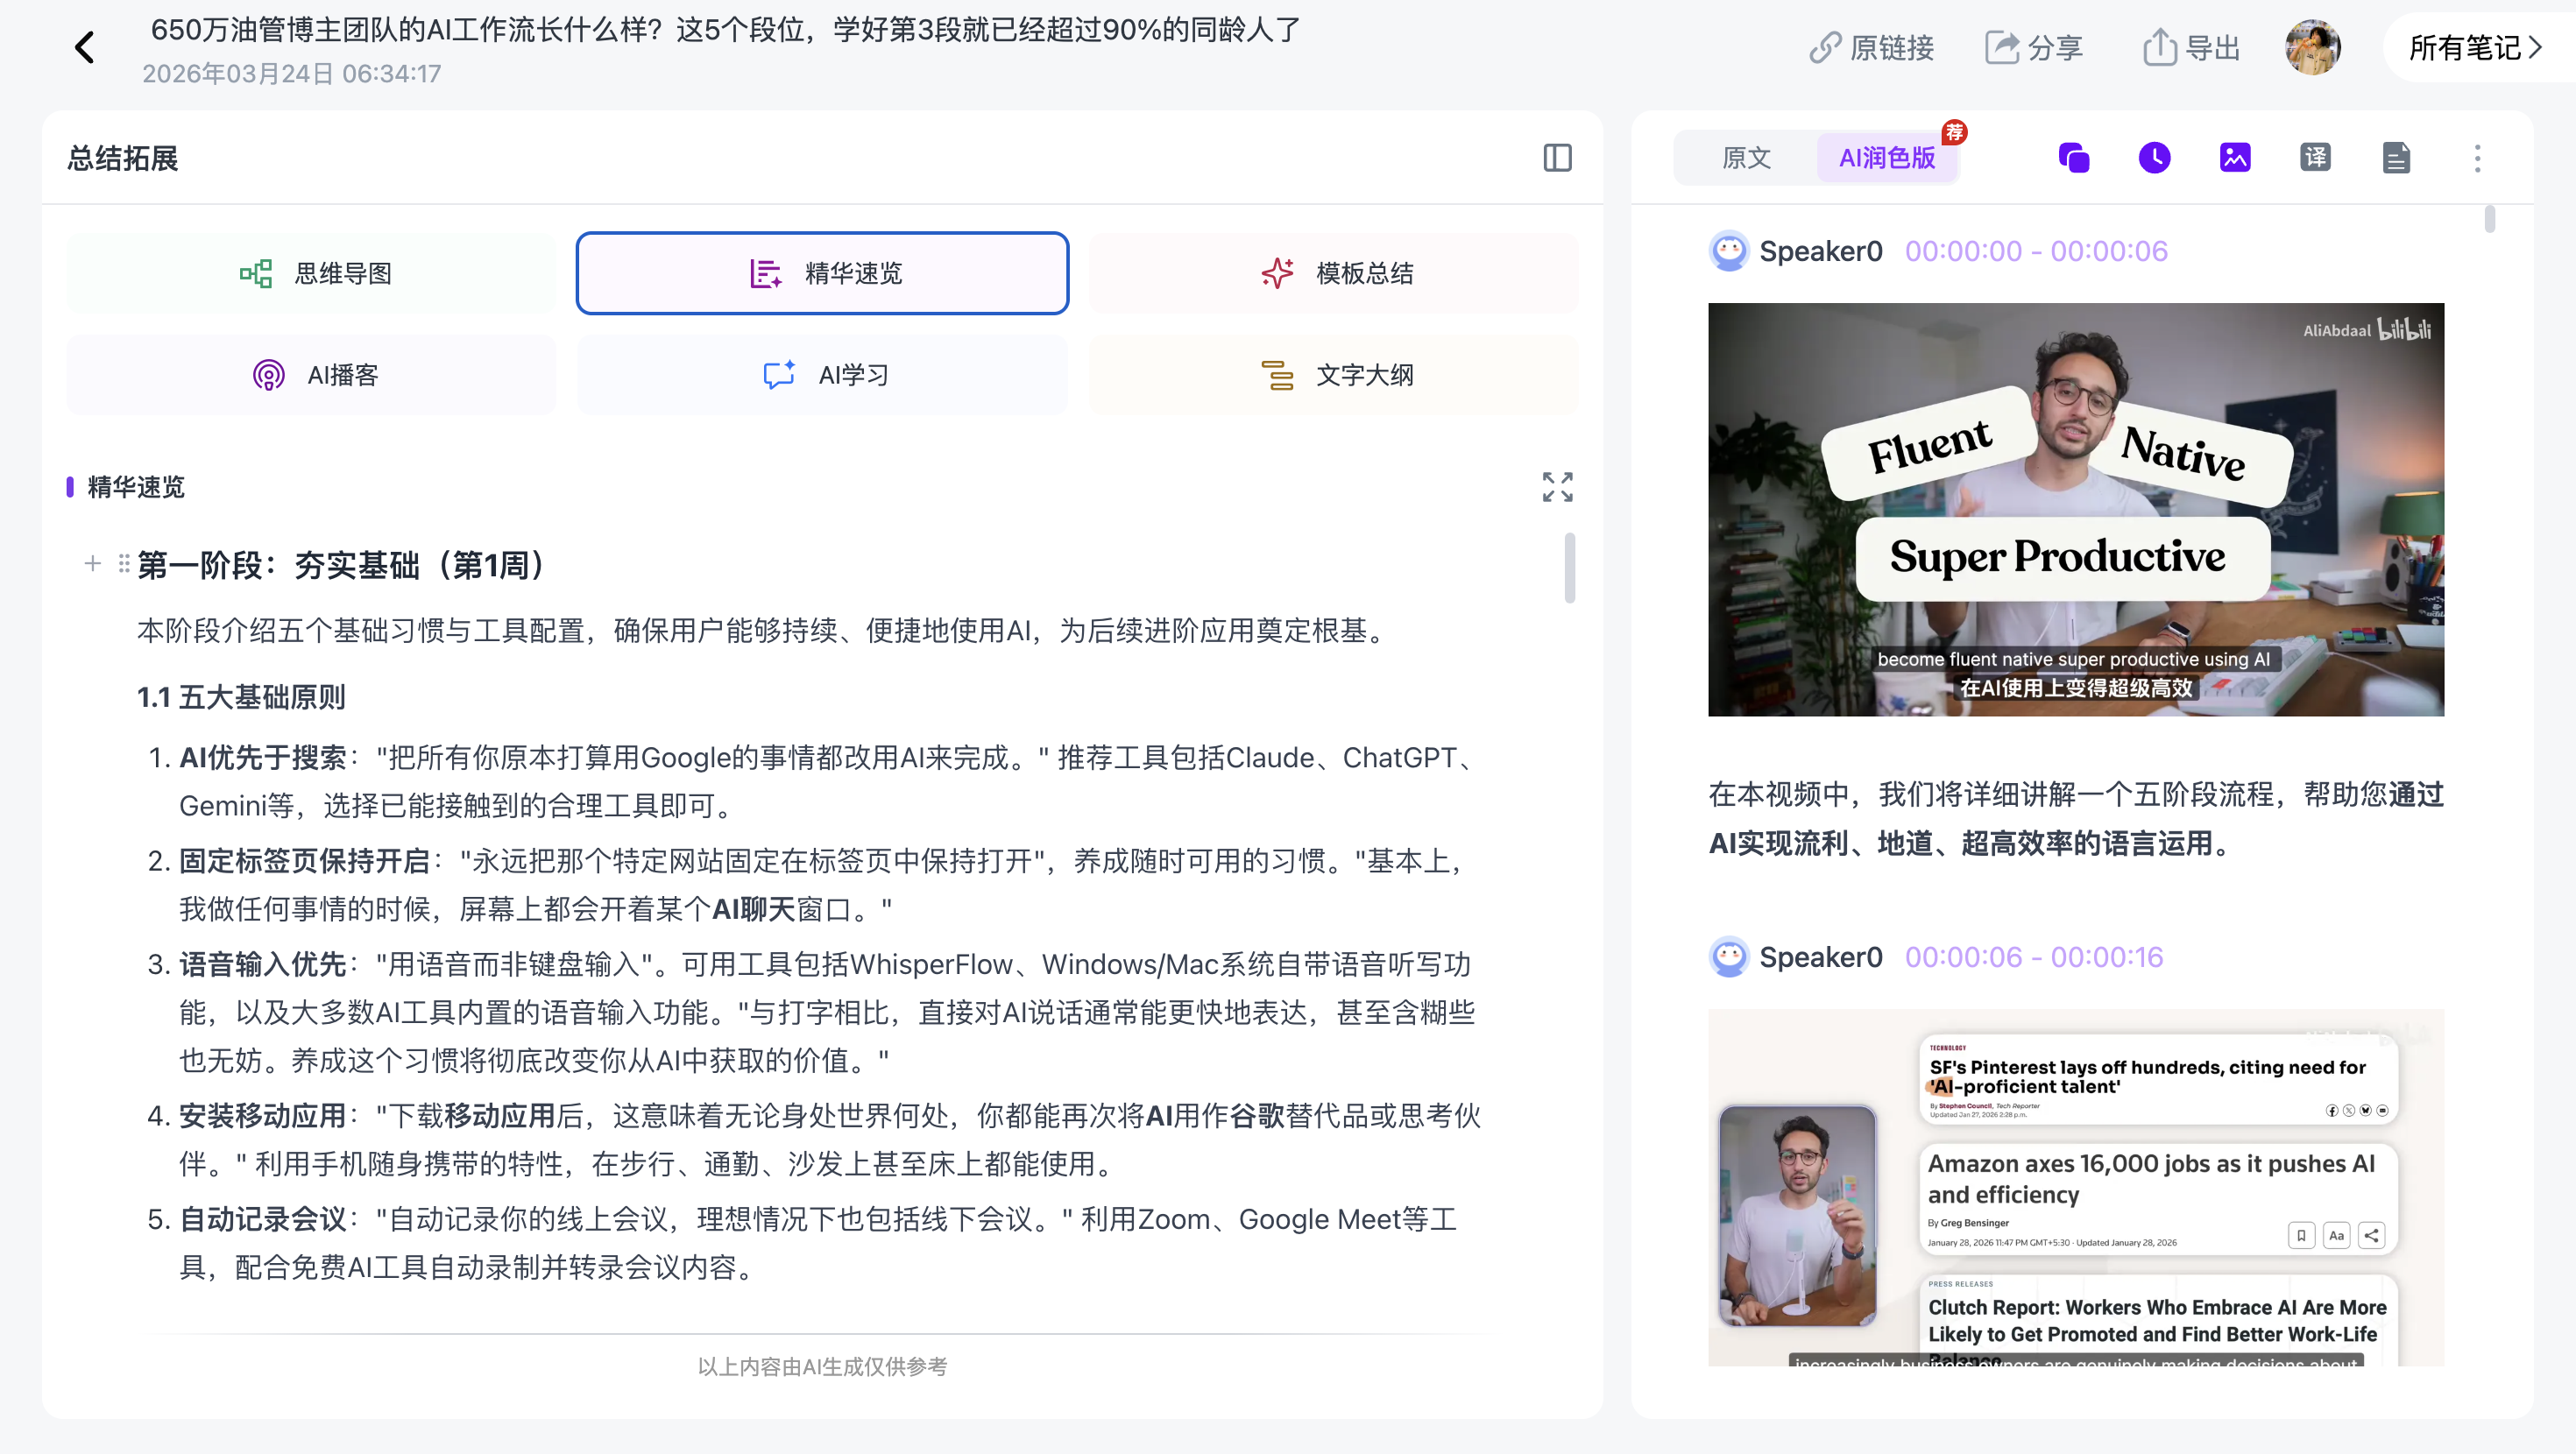Viewport: 2576px width, 1454px height.
Task: Open 所有笔记 all notes panel
Action: pyautogui.click(x=2475, y=47)
